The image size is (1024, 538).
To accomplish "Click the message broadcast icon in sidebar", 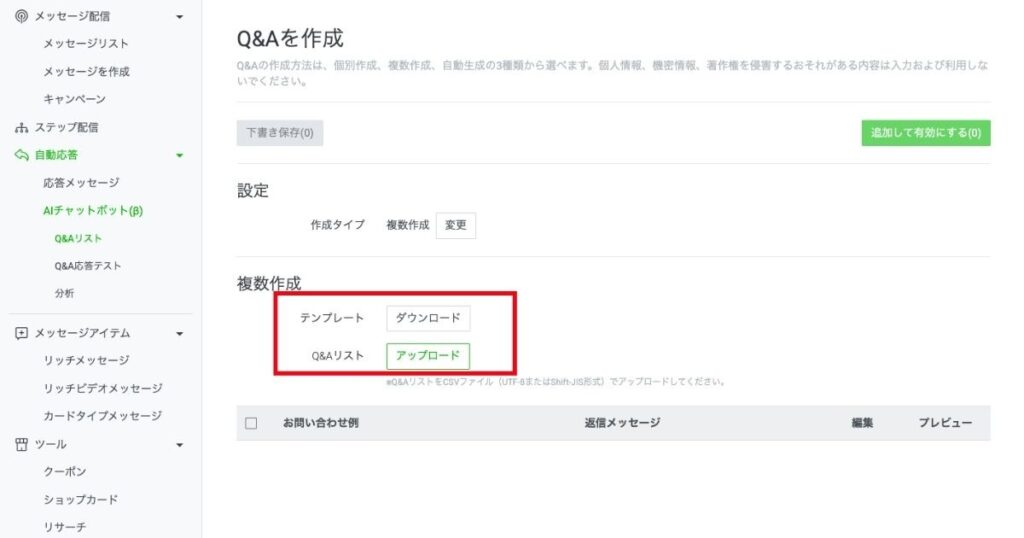I will click(21, 16).
